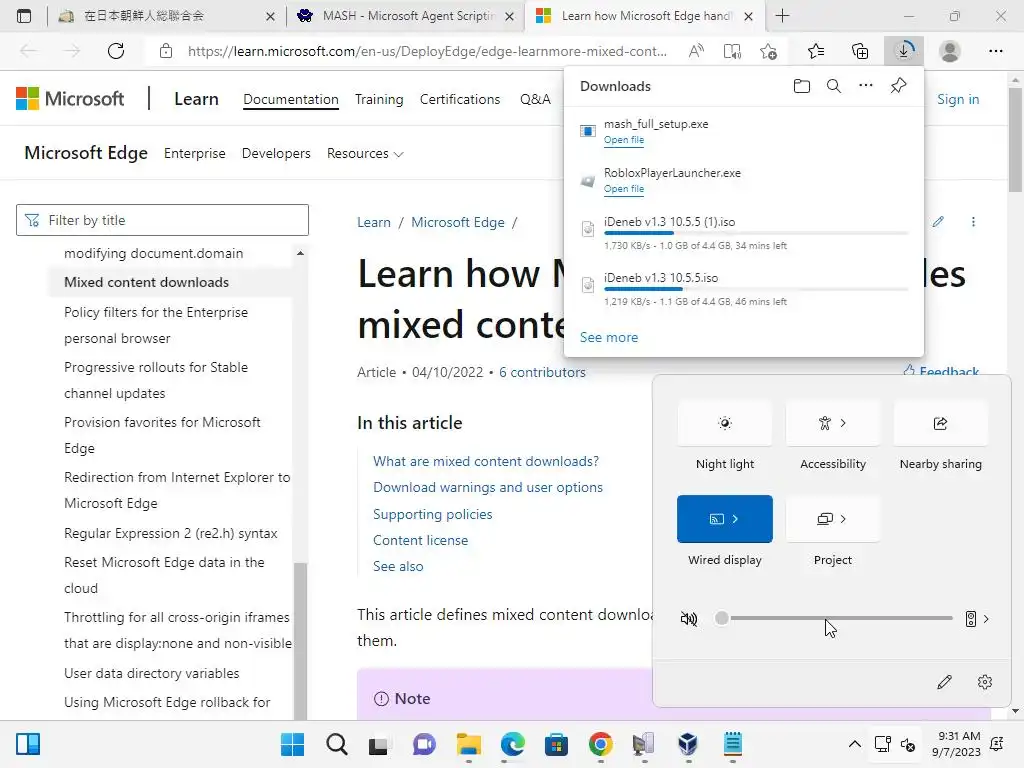Open Immersive Reader icon in address bar

click(732, 51)
